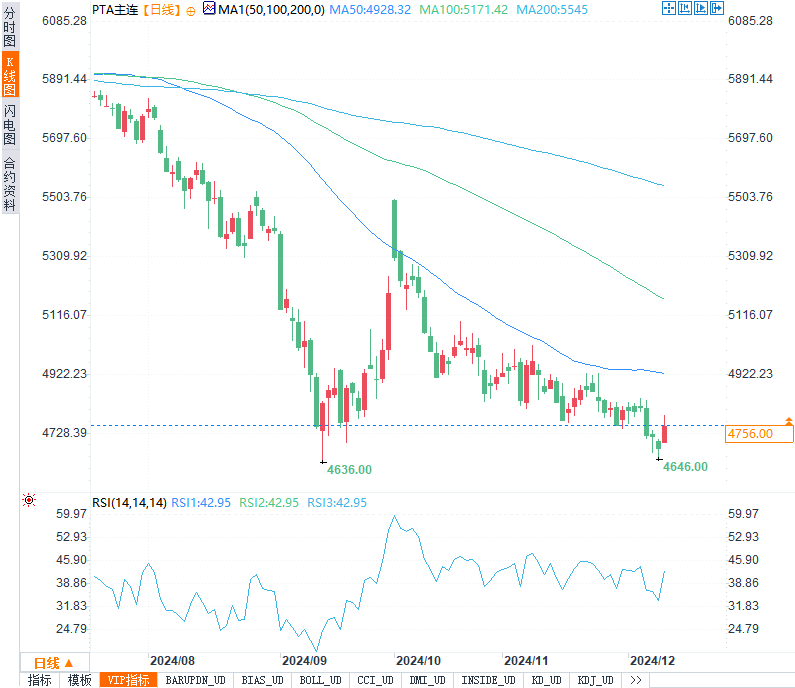
Task: Click the orange arrow above 4756.00 price tag
Action: coord(789,421)
